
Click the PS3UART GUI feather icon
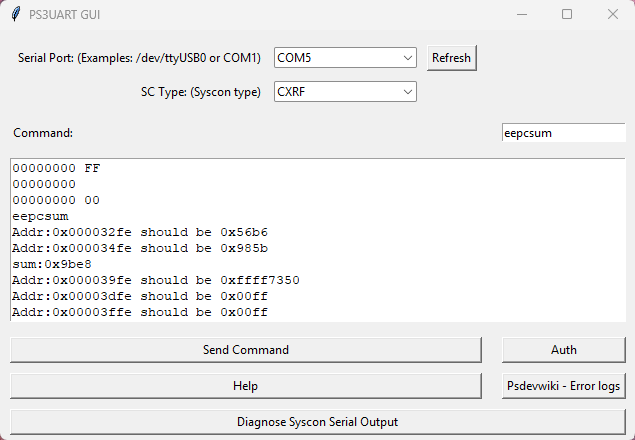click(x=14, y=14)
